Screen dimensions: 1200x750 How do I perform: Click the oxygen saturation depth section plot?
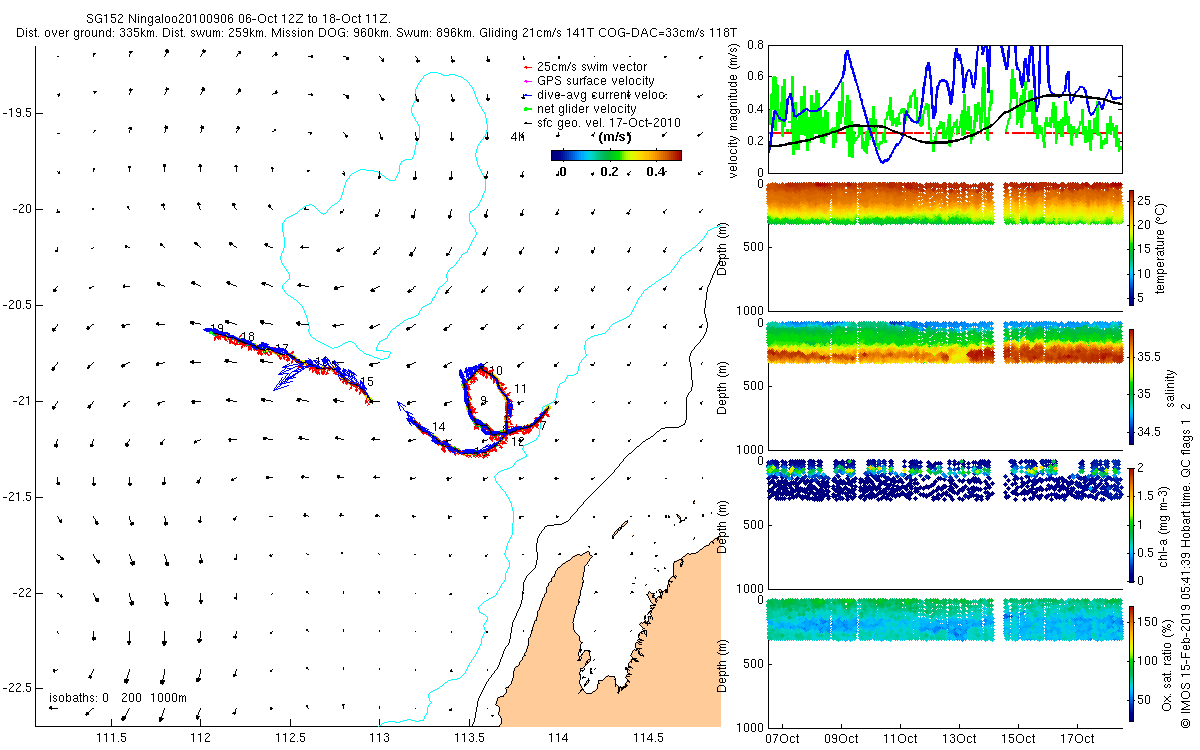943,663
